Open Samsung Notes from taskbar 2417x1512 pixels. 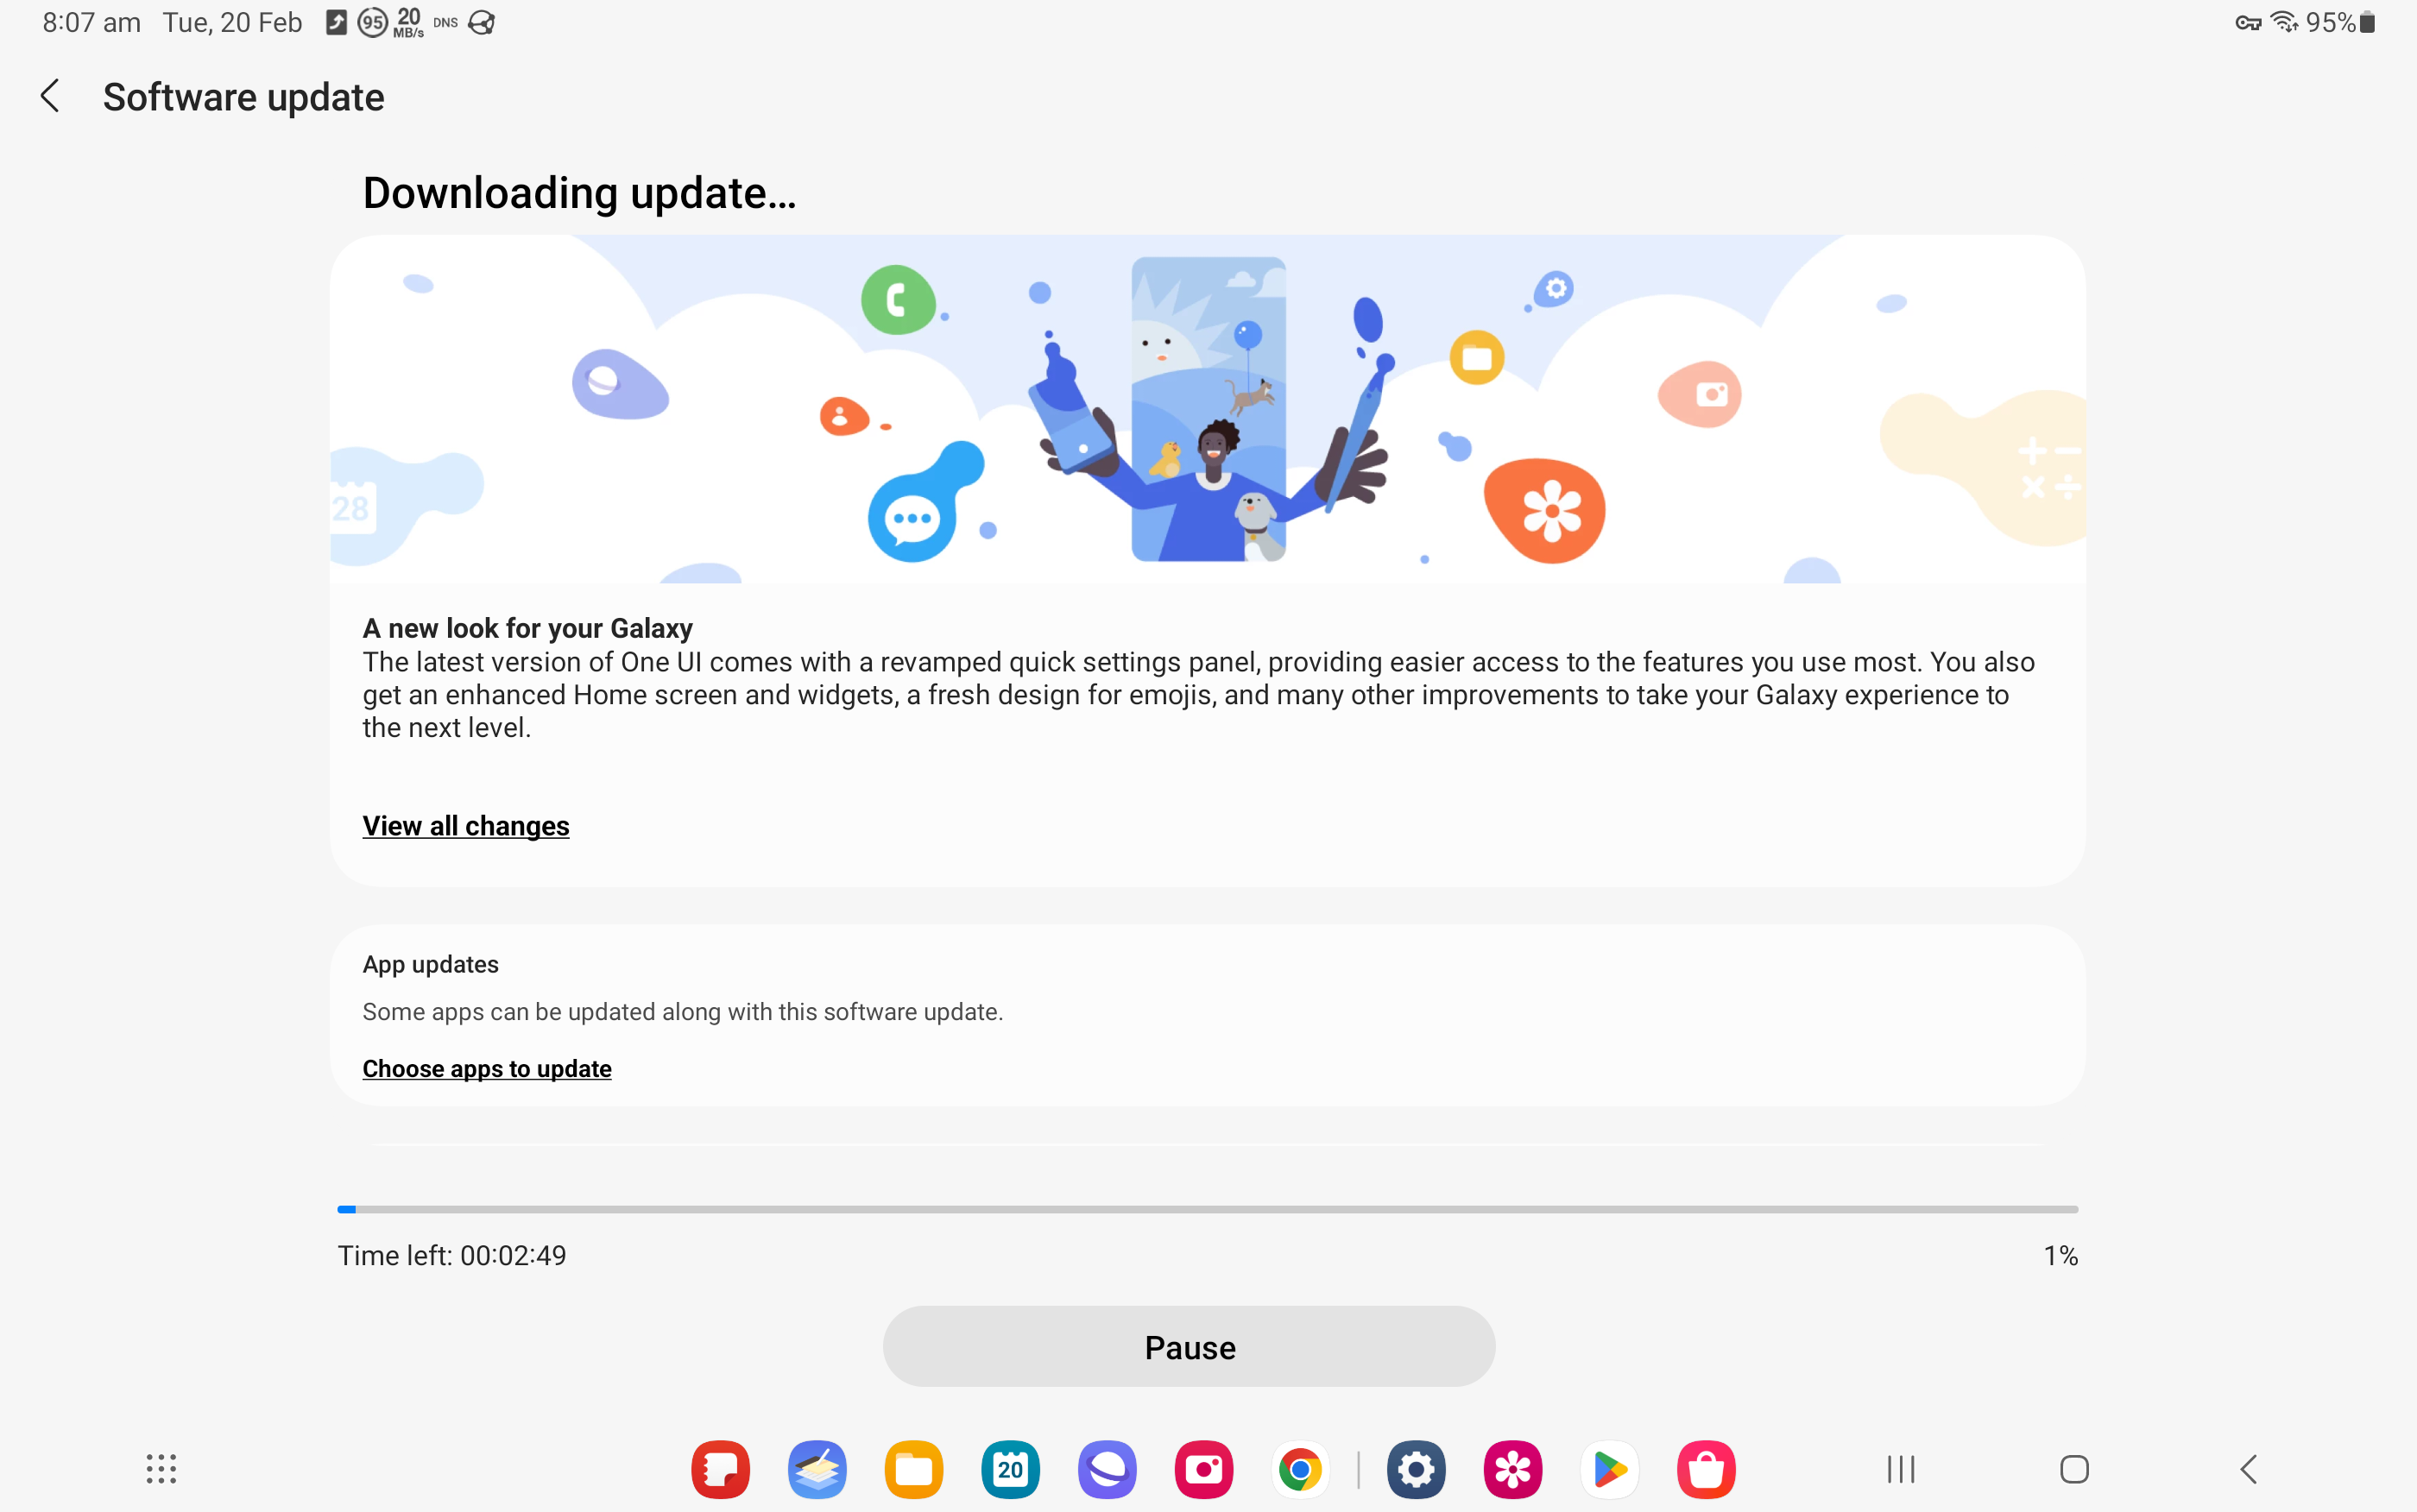(817, 1469)
